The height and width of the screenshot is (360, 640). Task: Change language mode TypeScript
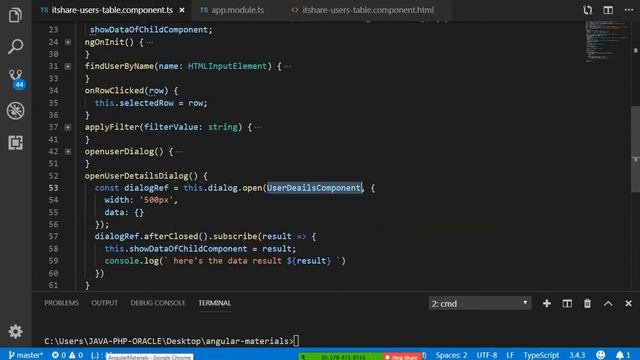(x=541, y=355)
